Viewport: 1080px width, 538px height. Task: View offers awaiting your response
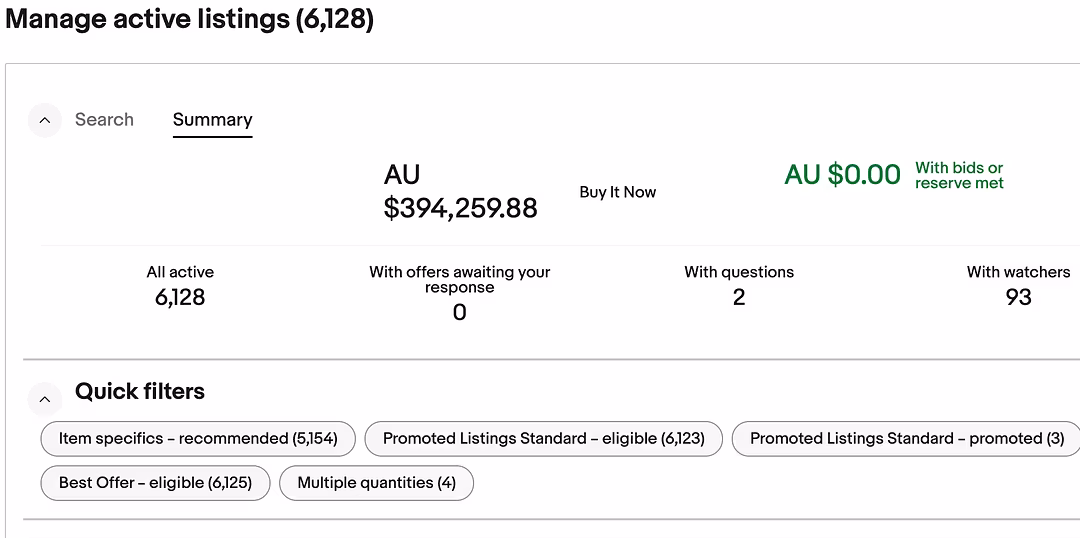[459, 293]
